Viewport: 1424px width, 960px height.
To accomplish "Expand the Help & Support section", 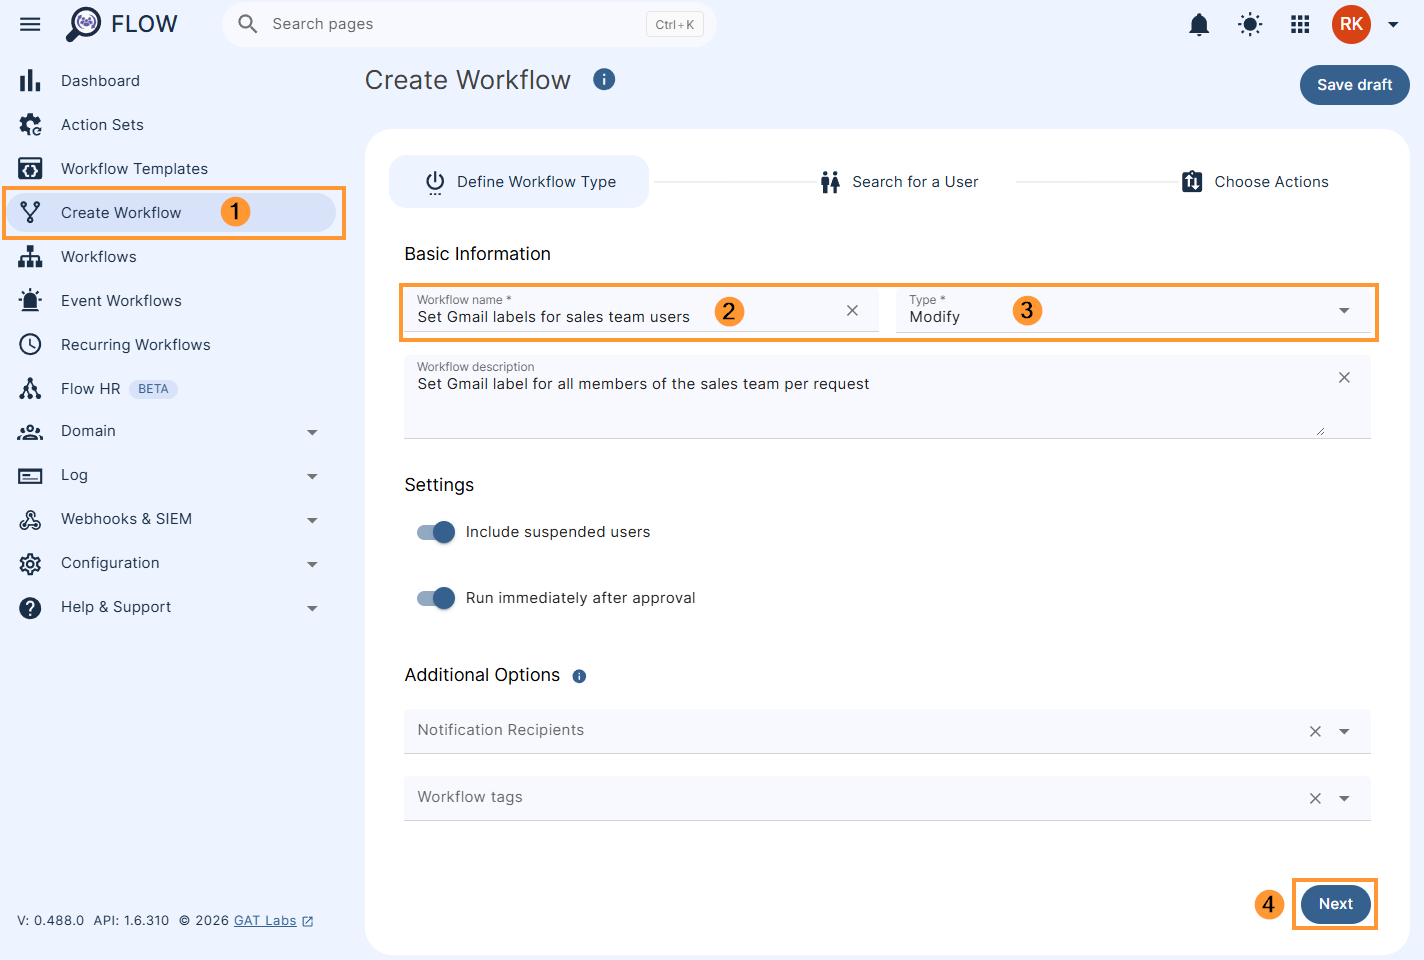I will tap(312, 608).
